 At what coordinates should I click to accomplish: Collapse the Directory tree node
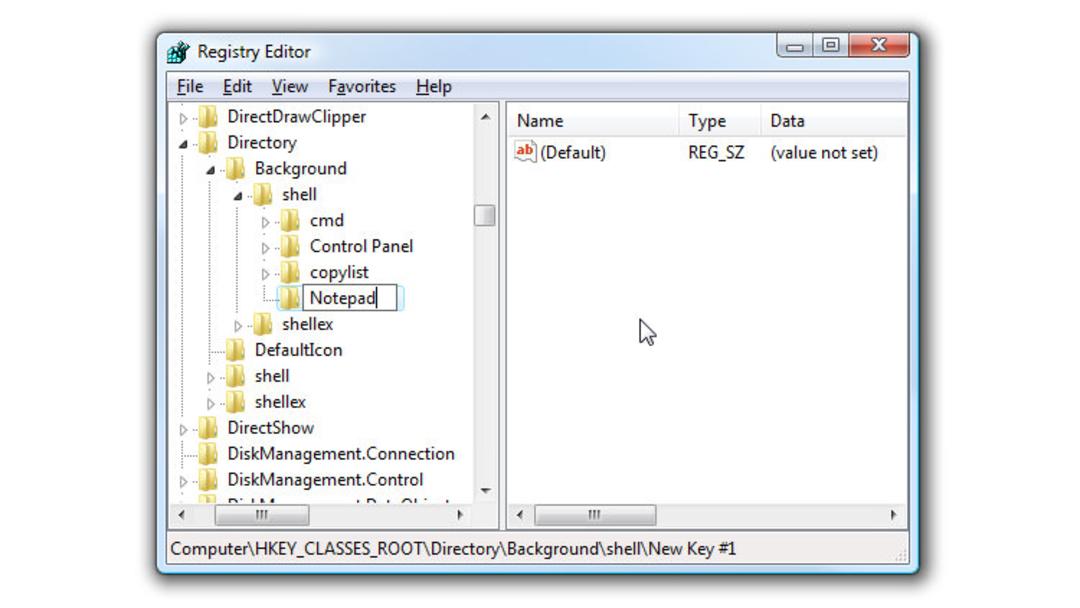tap(183, 144)
